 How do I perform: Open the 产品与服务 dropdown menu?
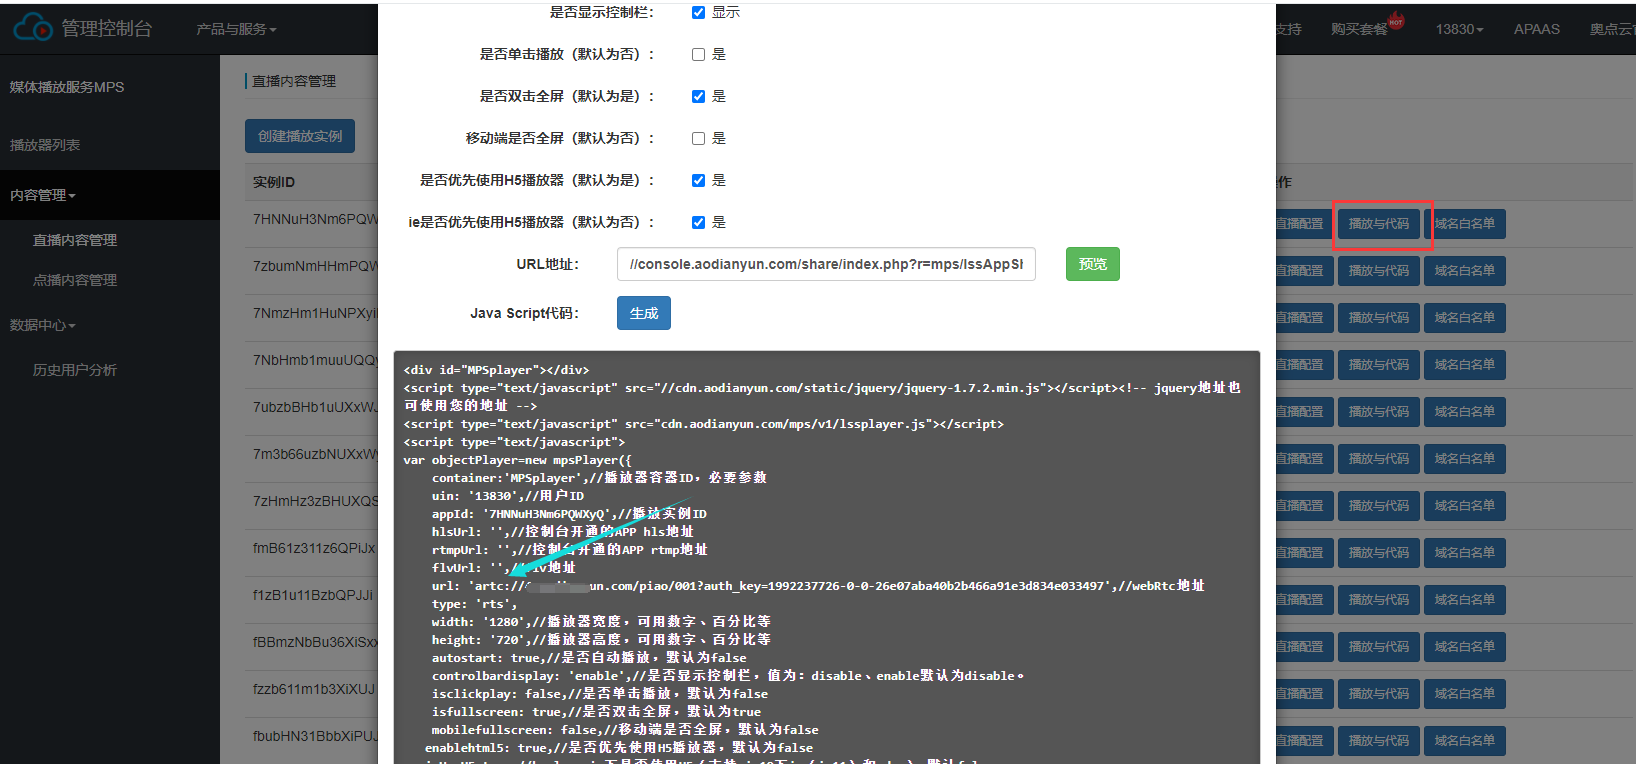pos(236,29)
